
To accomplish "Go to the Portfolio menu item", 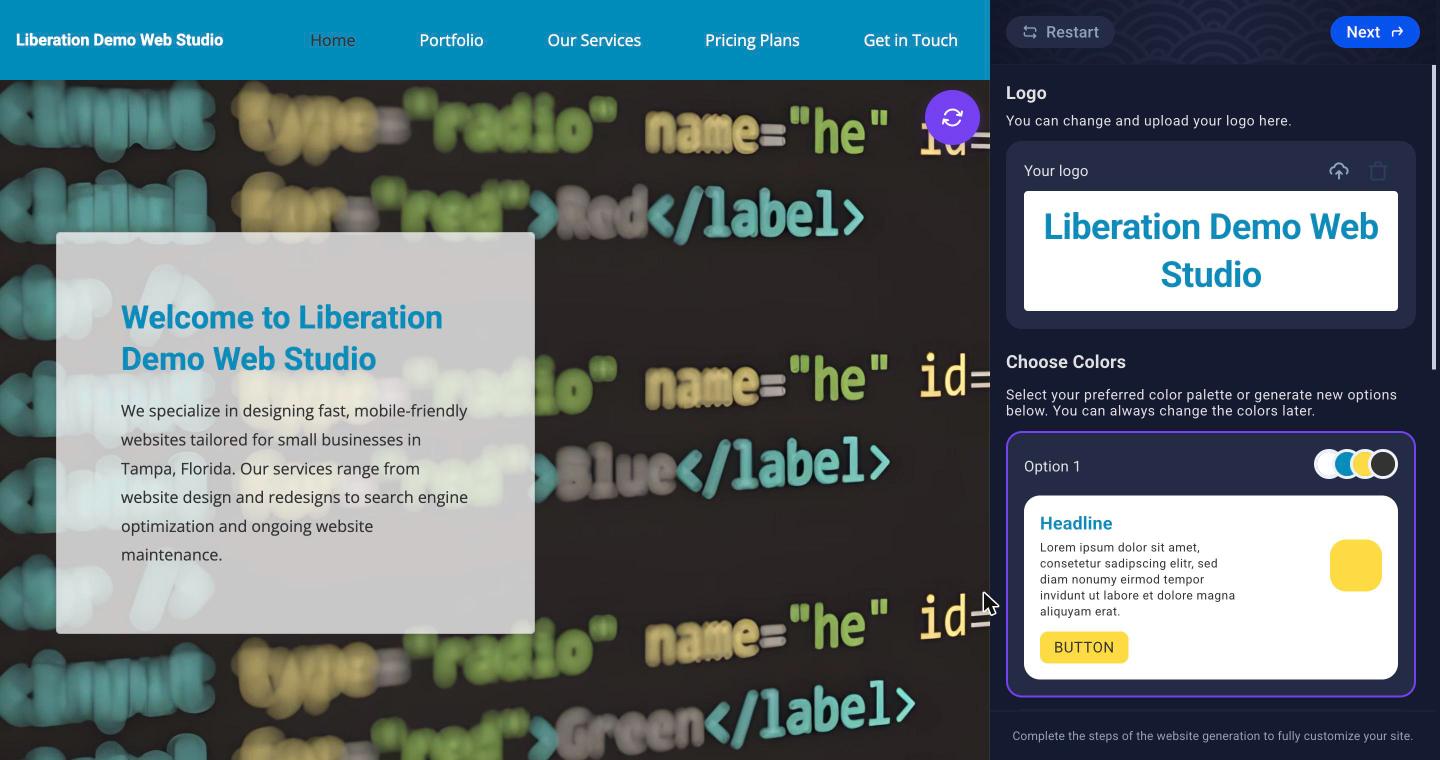I will pos(451,40).
